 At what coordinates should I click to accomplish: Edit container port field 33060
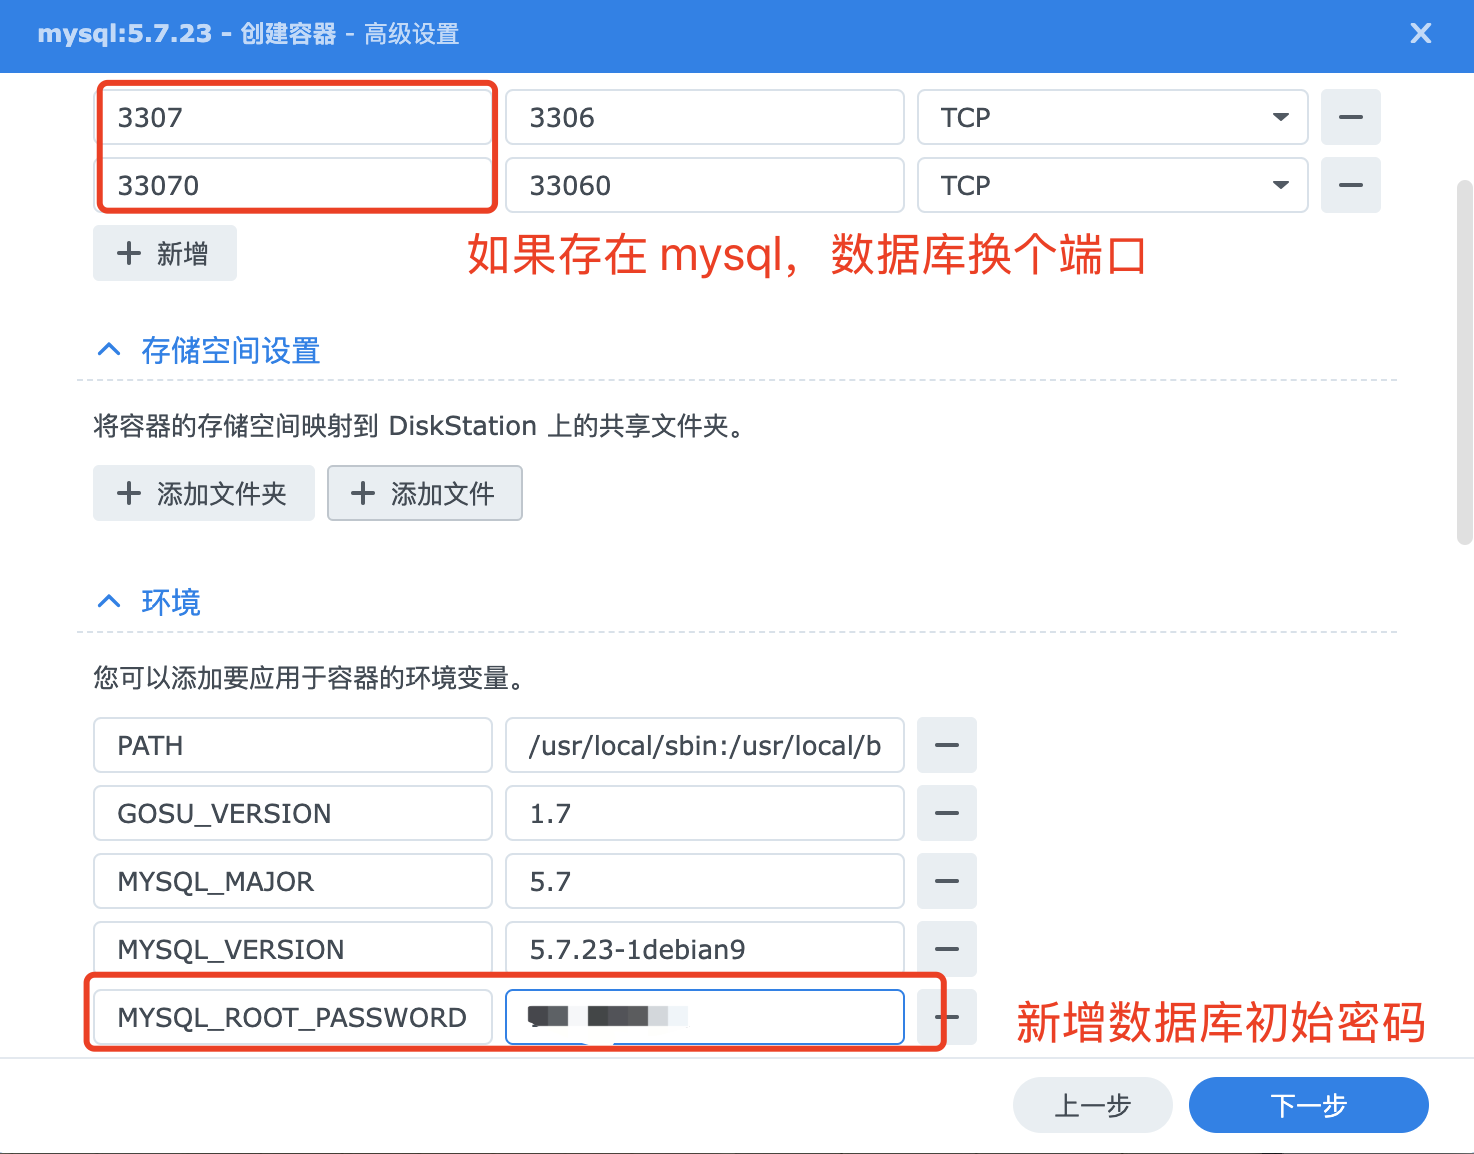click(705, 185)
